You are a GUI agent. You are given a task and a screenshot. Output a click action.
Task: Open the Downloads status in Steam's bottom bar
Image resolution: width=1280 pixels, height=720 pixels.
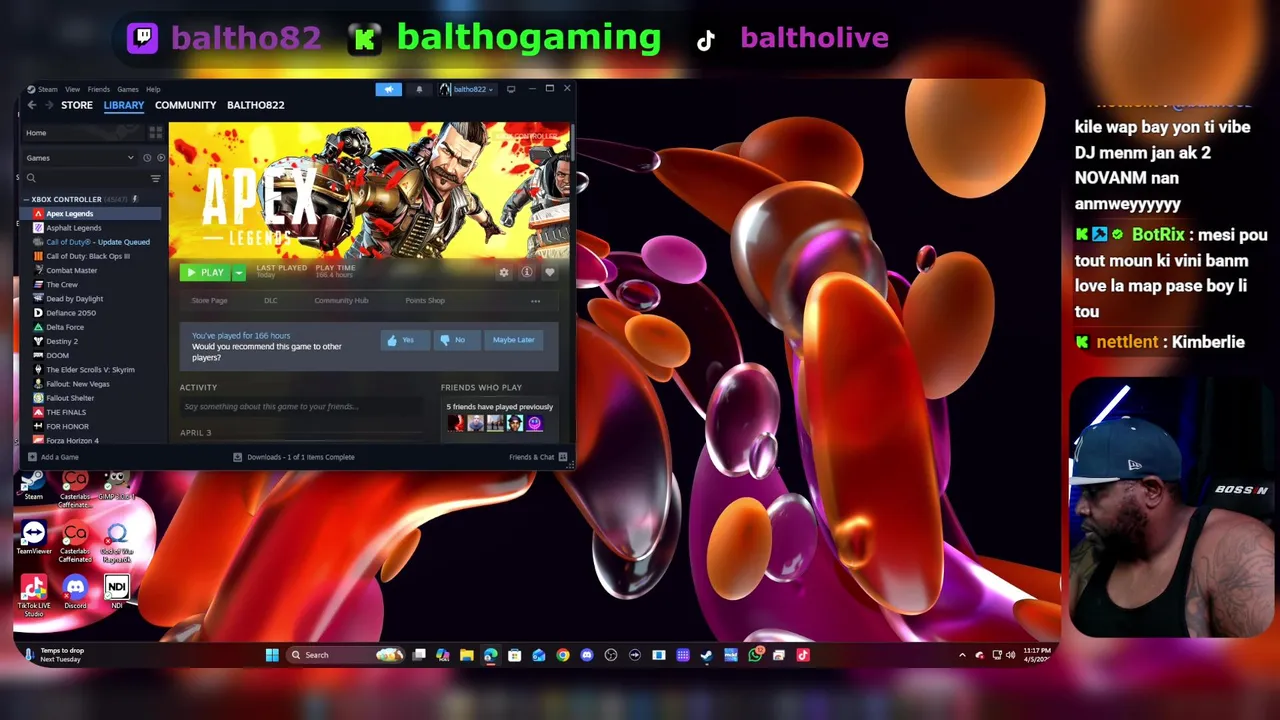pos(294,457)
